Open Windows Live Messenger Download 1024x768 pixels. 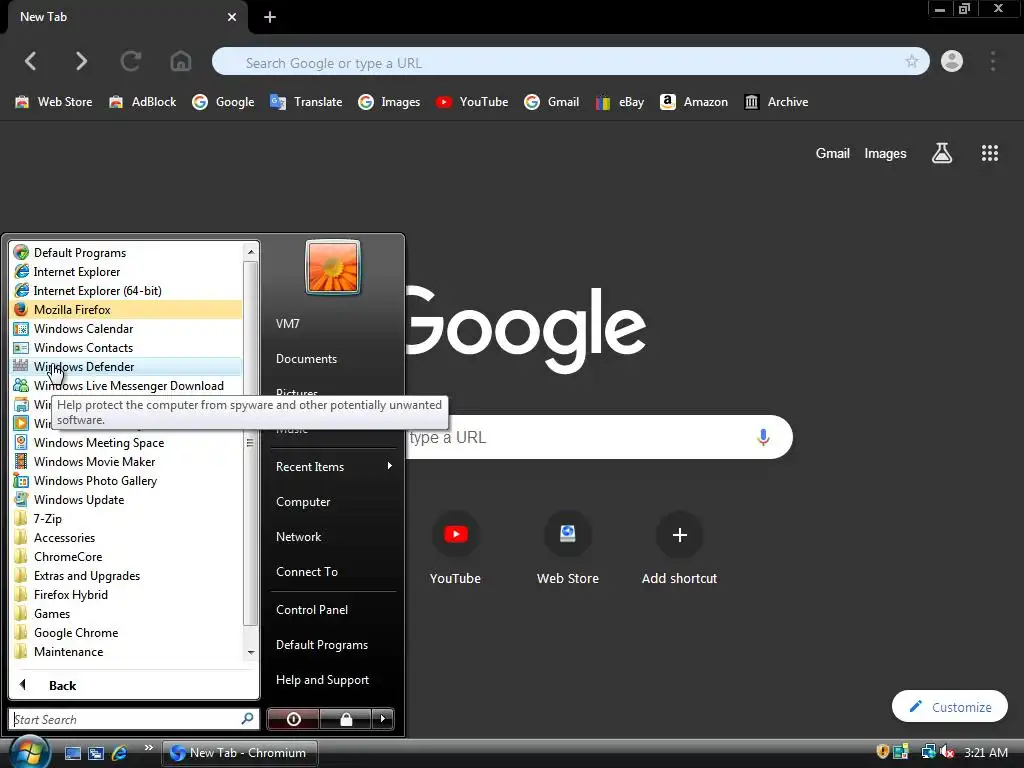(x=127, y=385)
